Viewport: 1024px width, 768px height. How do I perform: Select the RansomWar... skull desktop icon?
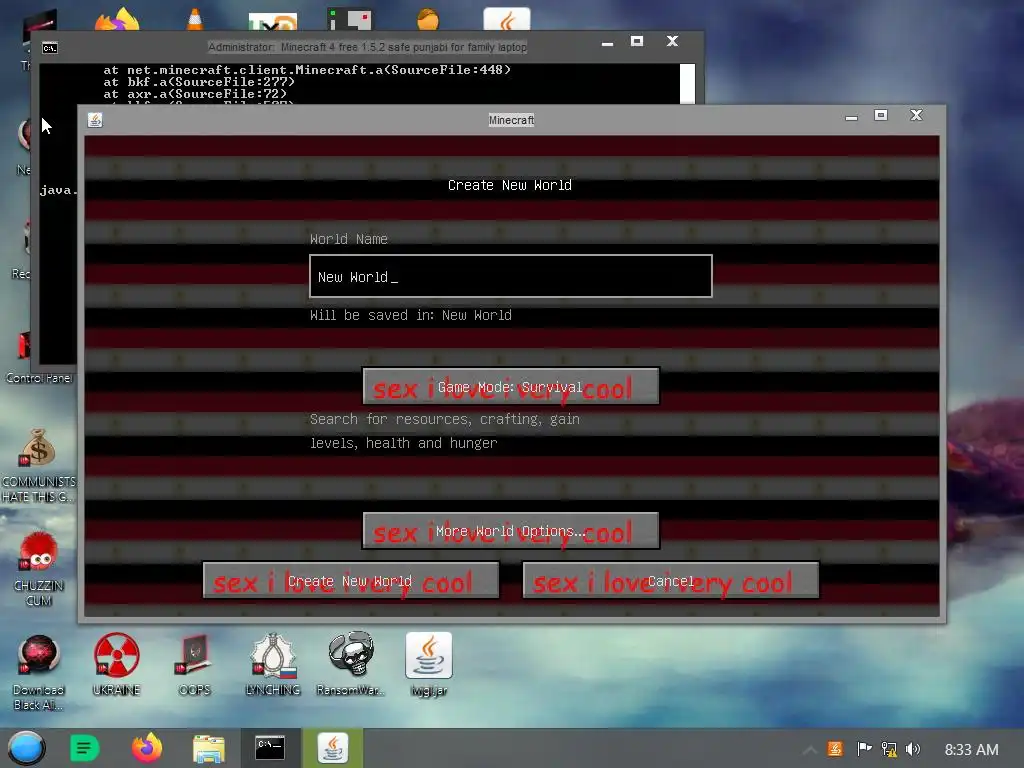click(x=351, y=664)
